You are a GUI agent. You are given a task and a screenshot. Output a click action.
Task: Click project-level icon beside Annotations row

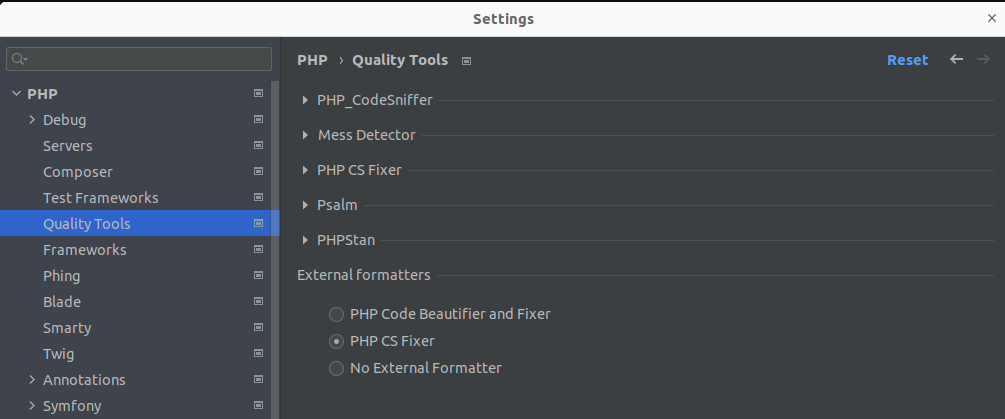258,379
